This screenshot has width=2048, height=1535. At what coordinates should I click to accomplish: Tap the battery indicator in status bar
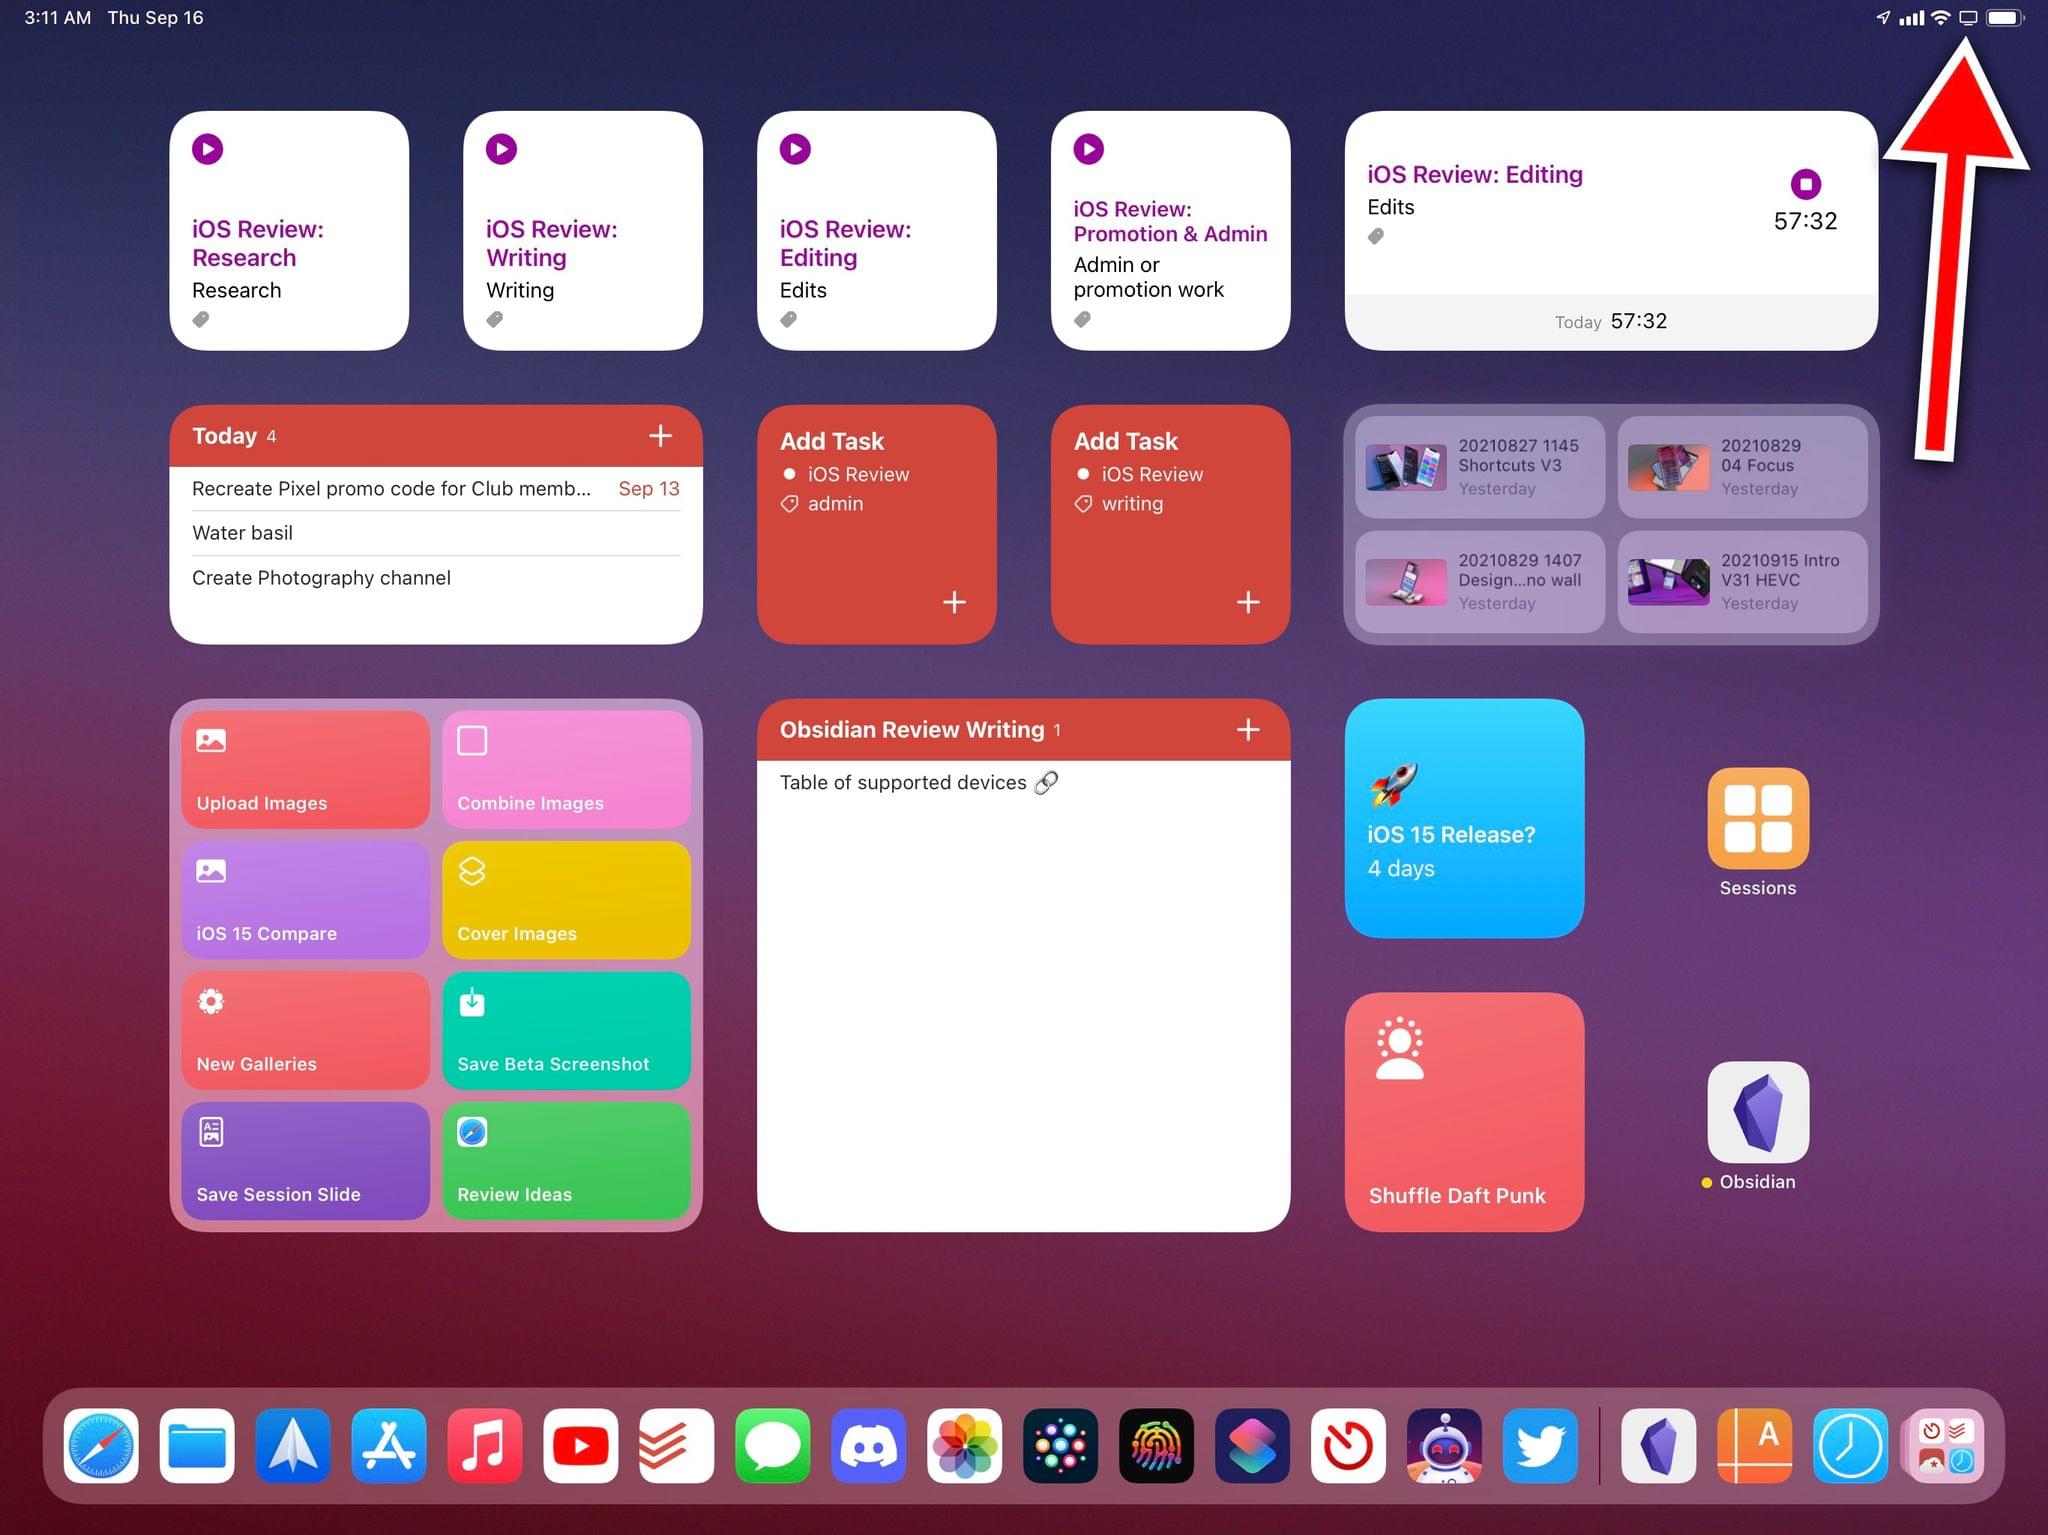click(x=2005, y=17)
